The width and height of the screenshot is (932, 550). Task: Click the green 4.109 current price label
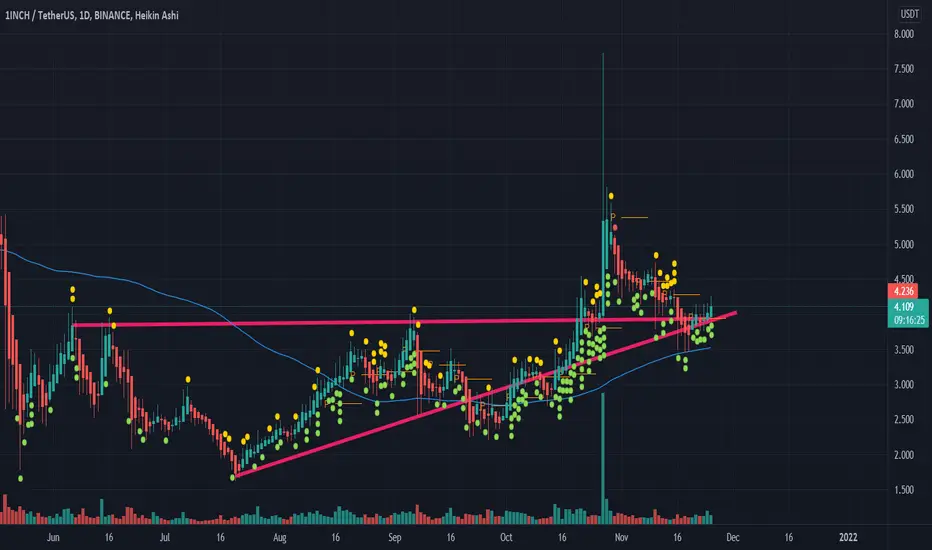[903, 307]
